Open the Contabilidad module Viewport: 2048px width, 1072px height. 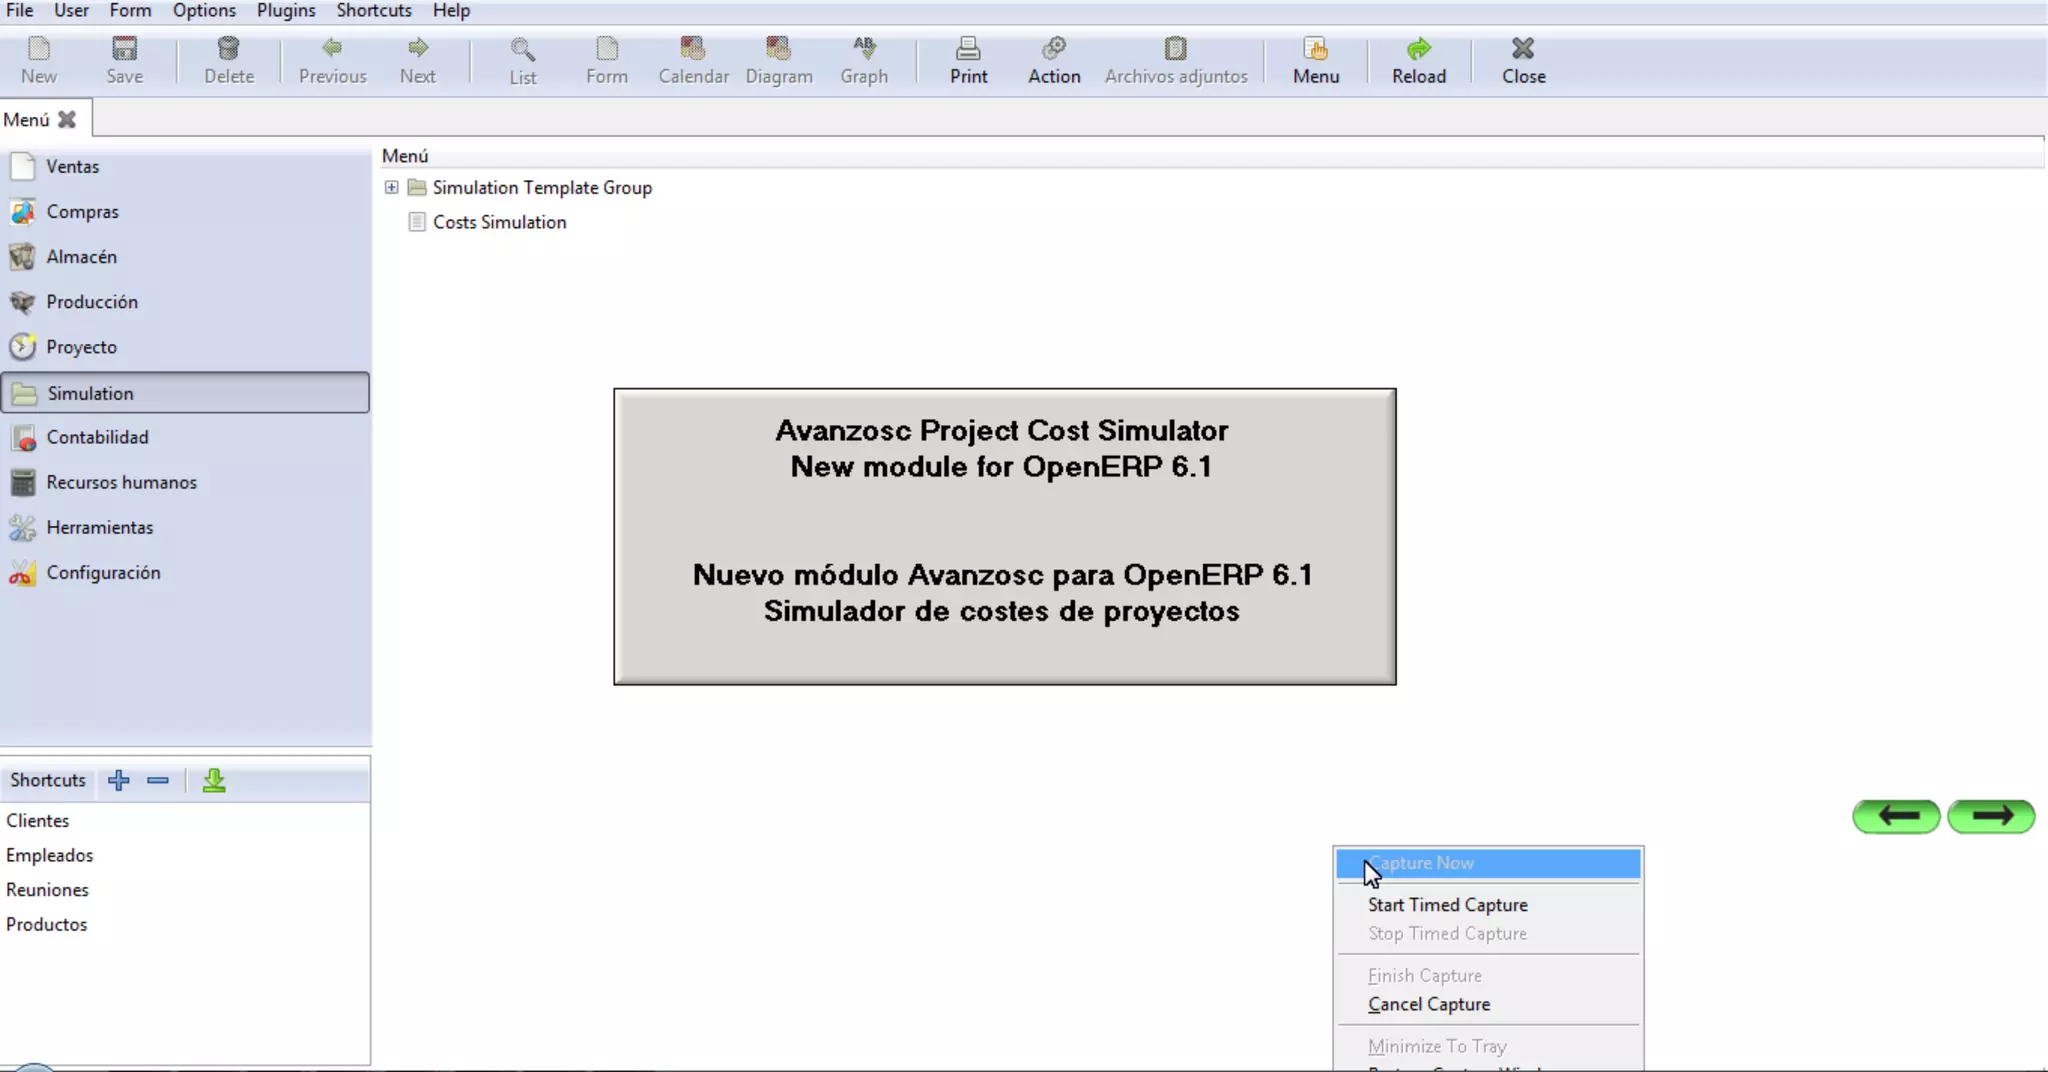[x=185, y=437]
